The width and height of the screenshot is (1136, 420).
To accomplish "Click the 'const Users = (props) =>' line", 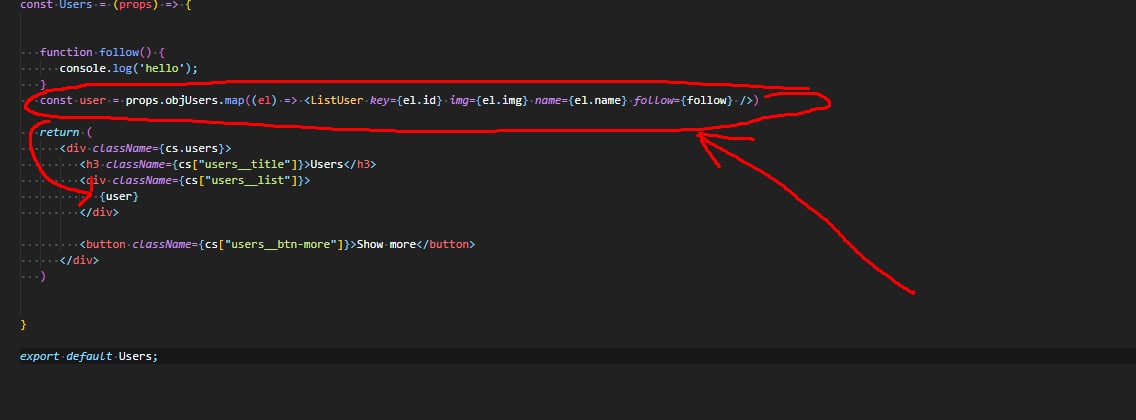I will tap(106, 4).
